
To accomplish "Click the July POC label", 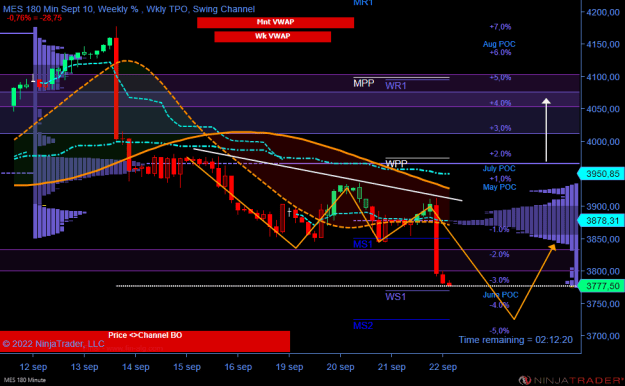I will pos(499,169).
